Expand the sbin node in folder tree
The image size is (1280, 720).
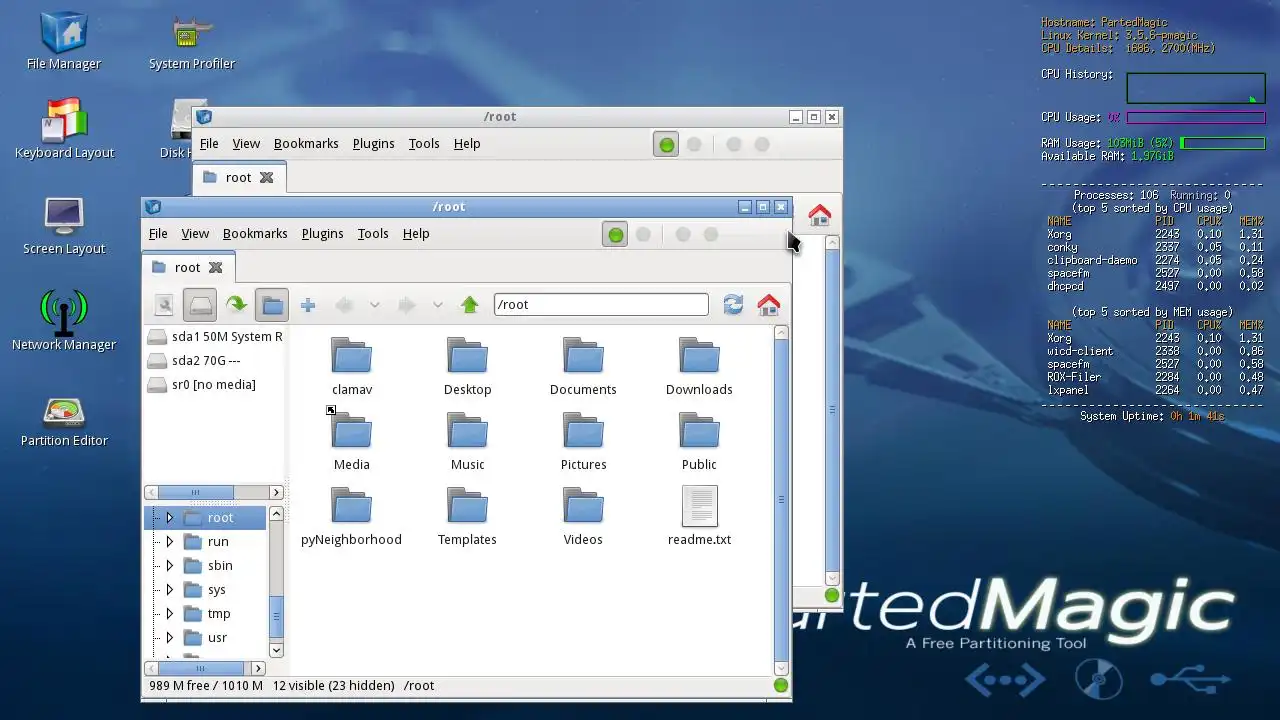[169, 565]
